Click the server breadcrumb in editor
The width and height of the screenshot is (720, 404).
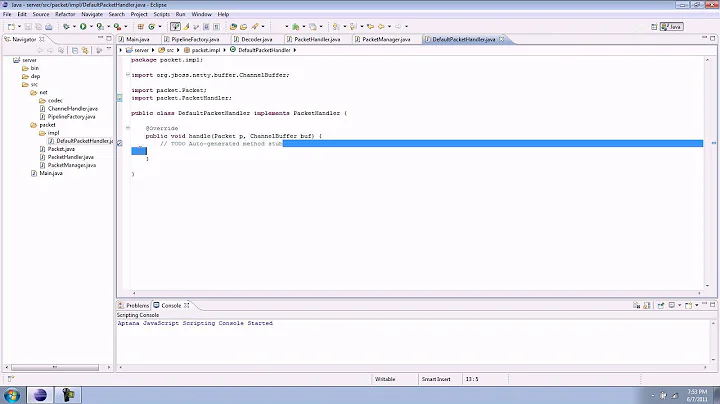pos(142,49)
